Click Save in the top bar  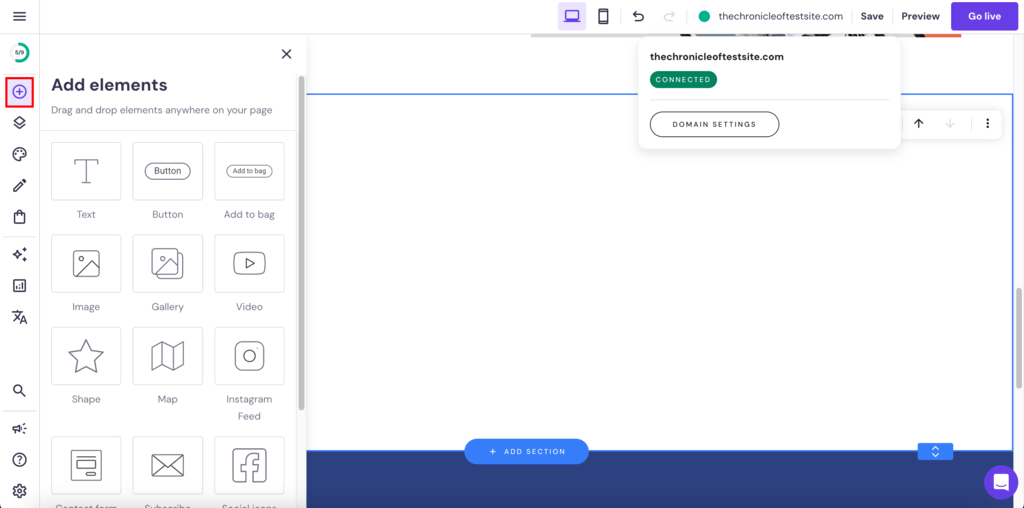click(872, 16)
